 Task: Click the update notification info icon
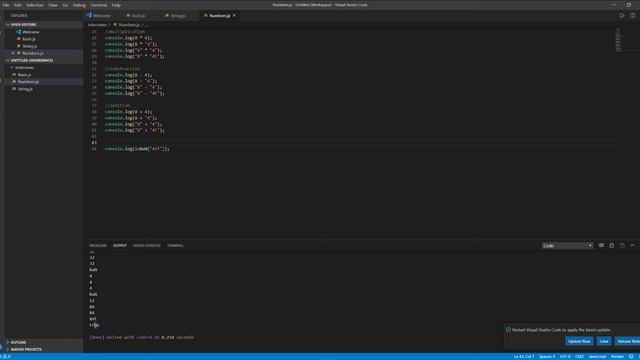click(508, 329)
